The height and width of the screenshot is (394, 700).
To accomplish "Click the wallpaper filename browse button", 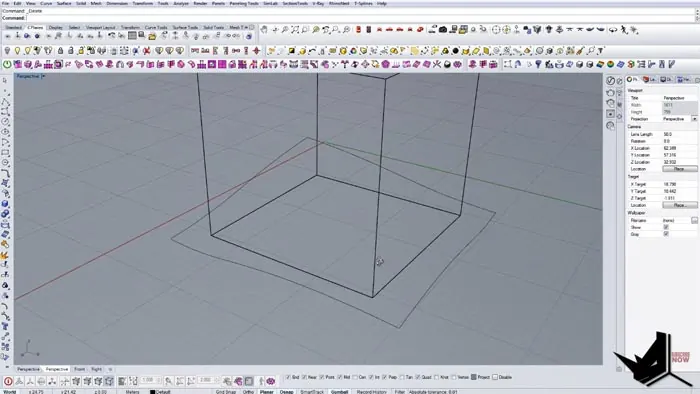I will [x=694, y=220].
